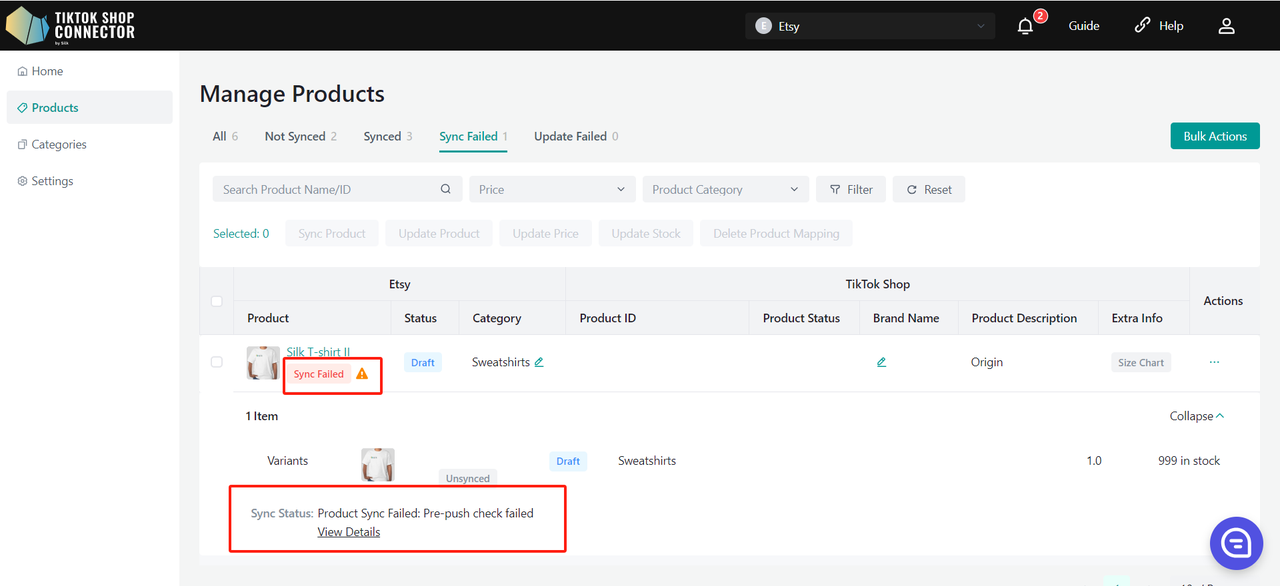The image size is (1280, 586).
Task: Click the Update Stock button
Action: coord(646,233)
